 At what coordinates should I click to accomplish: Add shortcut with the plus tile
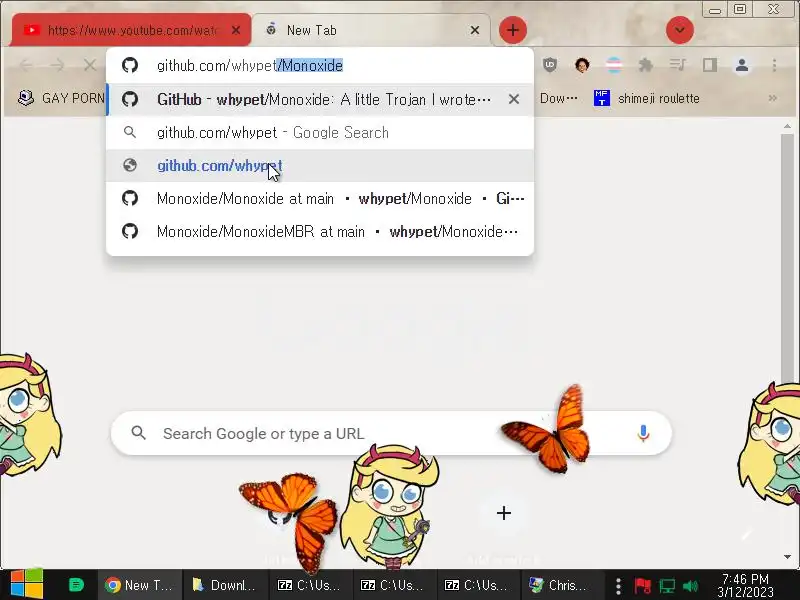click(x=504, y=513)
